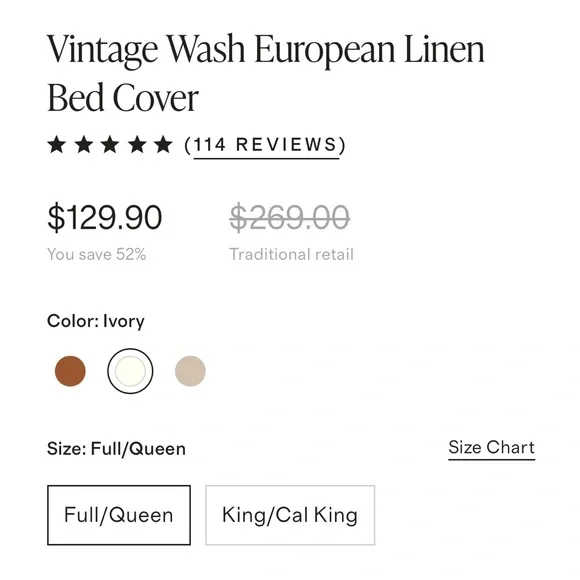Click the fourth rating star
580x580 pixels.
tap(137, 144)
